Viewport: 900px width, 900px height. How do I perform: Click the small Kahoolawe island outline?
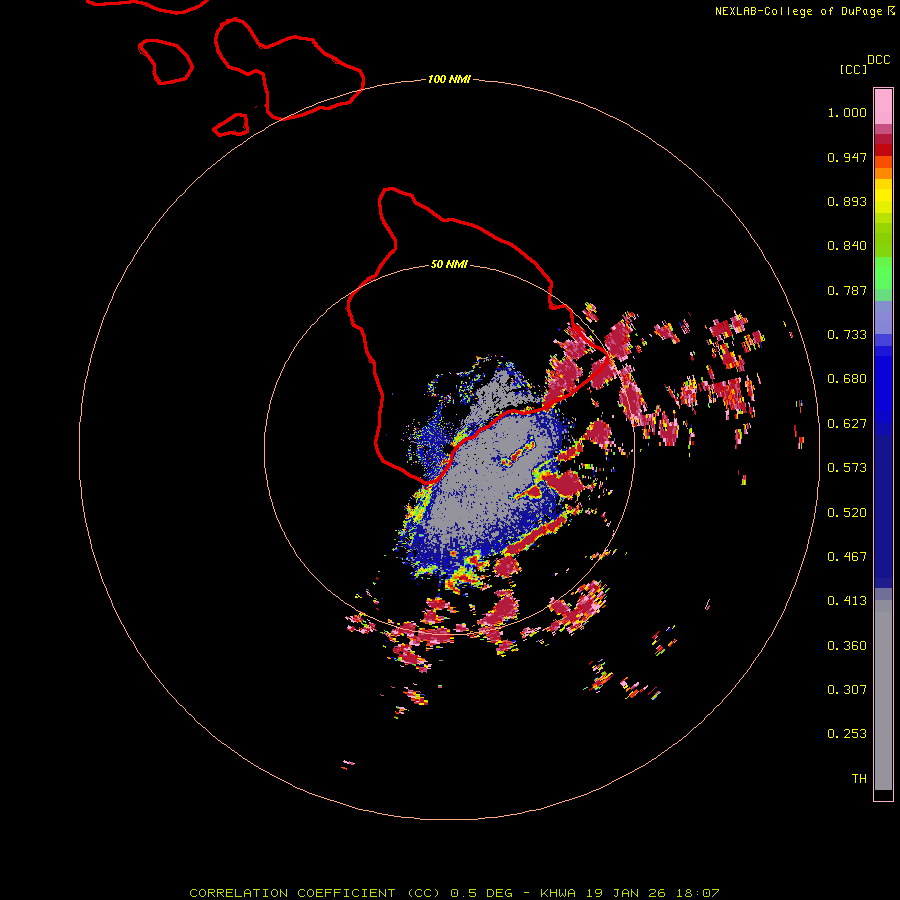click(231, 125)
